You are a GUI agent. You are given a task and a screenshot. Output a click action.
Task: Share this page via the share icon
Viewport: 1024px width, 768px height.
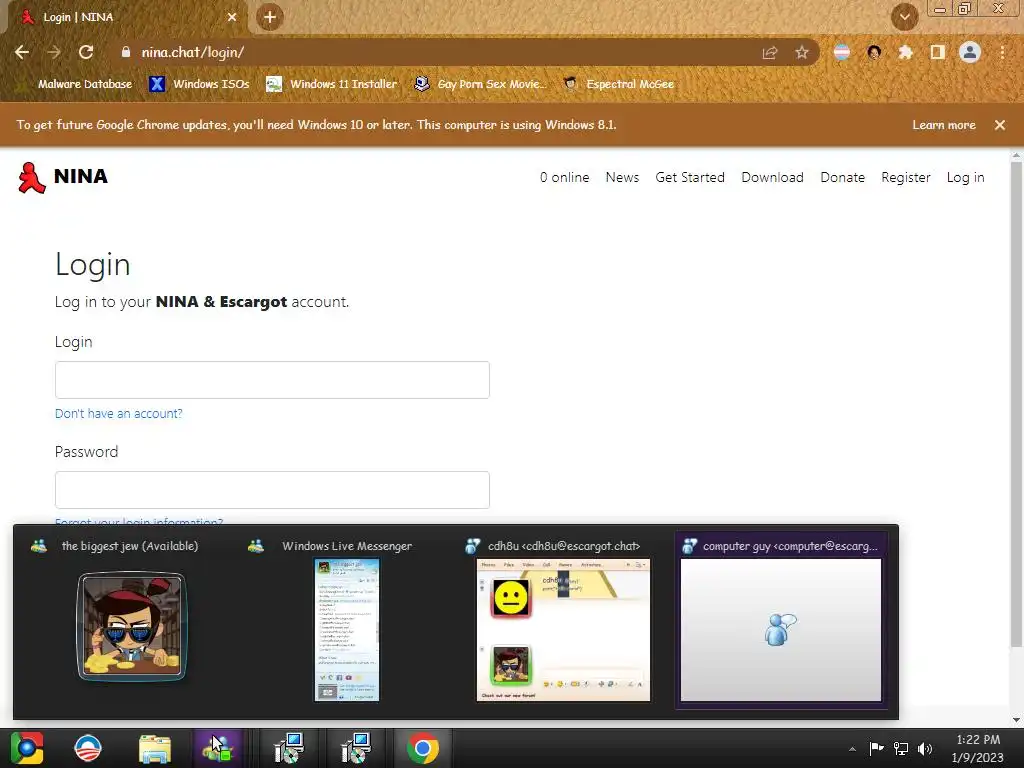(x=770, y=52)
